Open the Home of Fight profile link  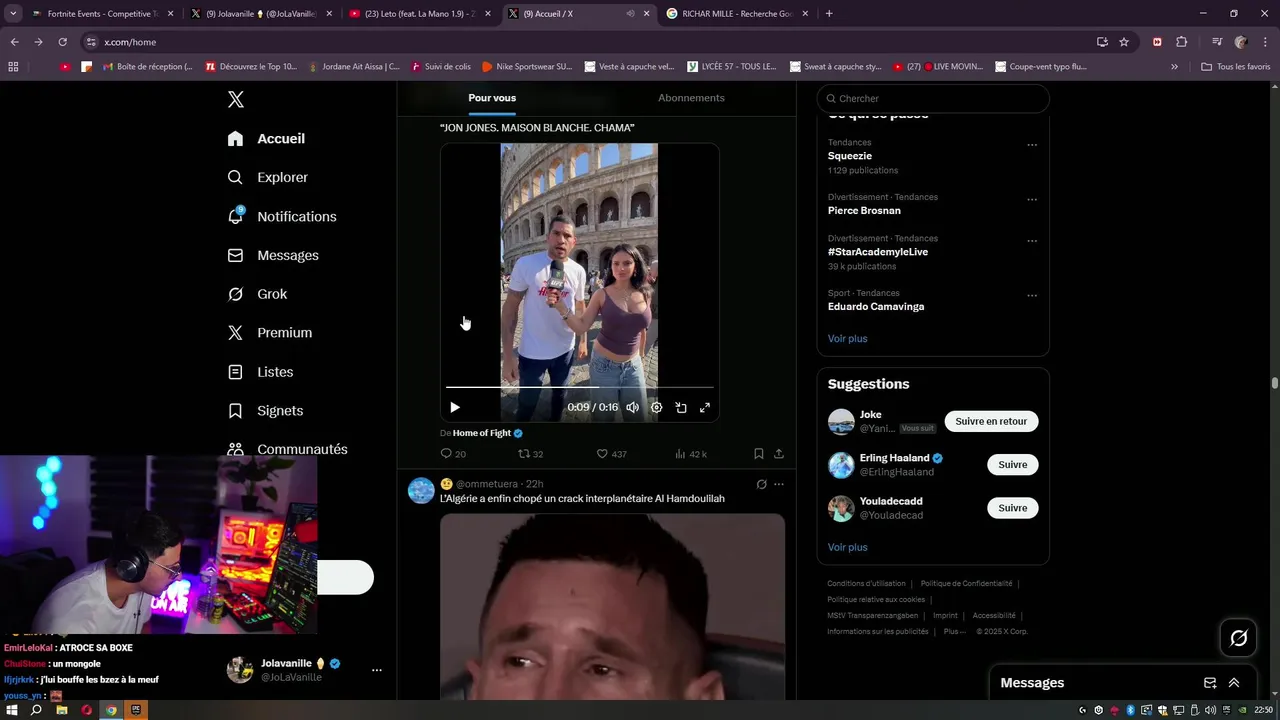click(488, 433)
